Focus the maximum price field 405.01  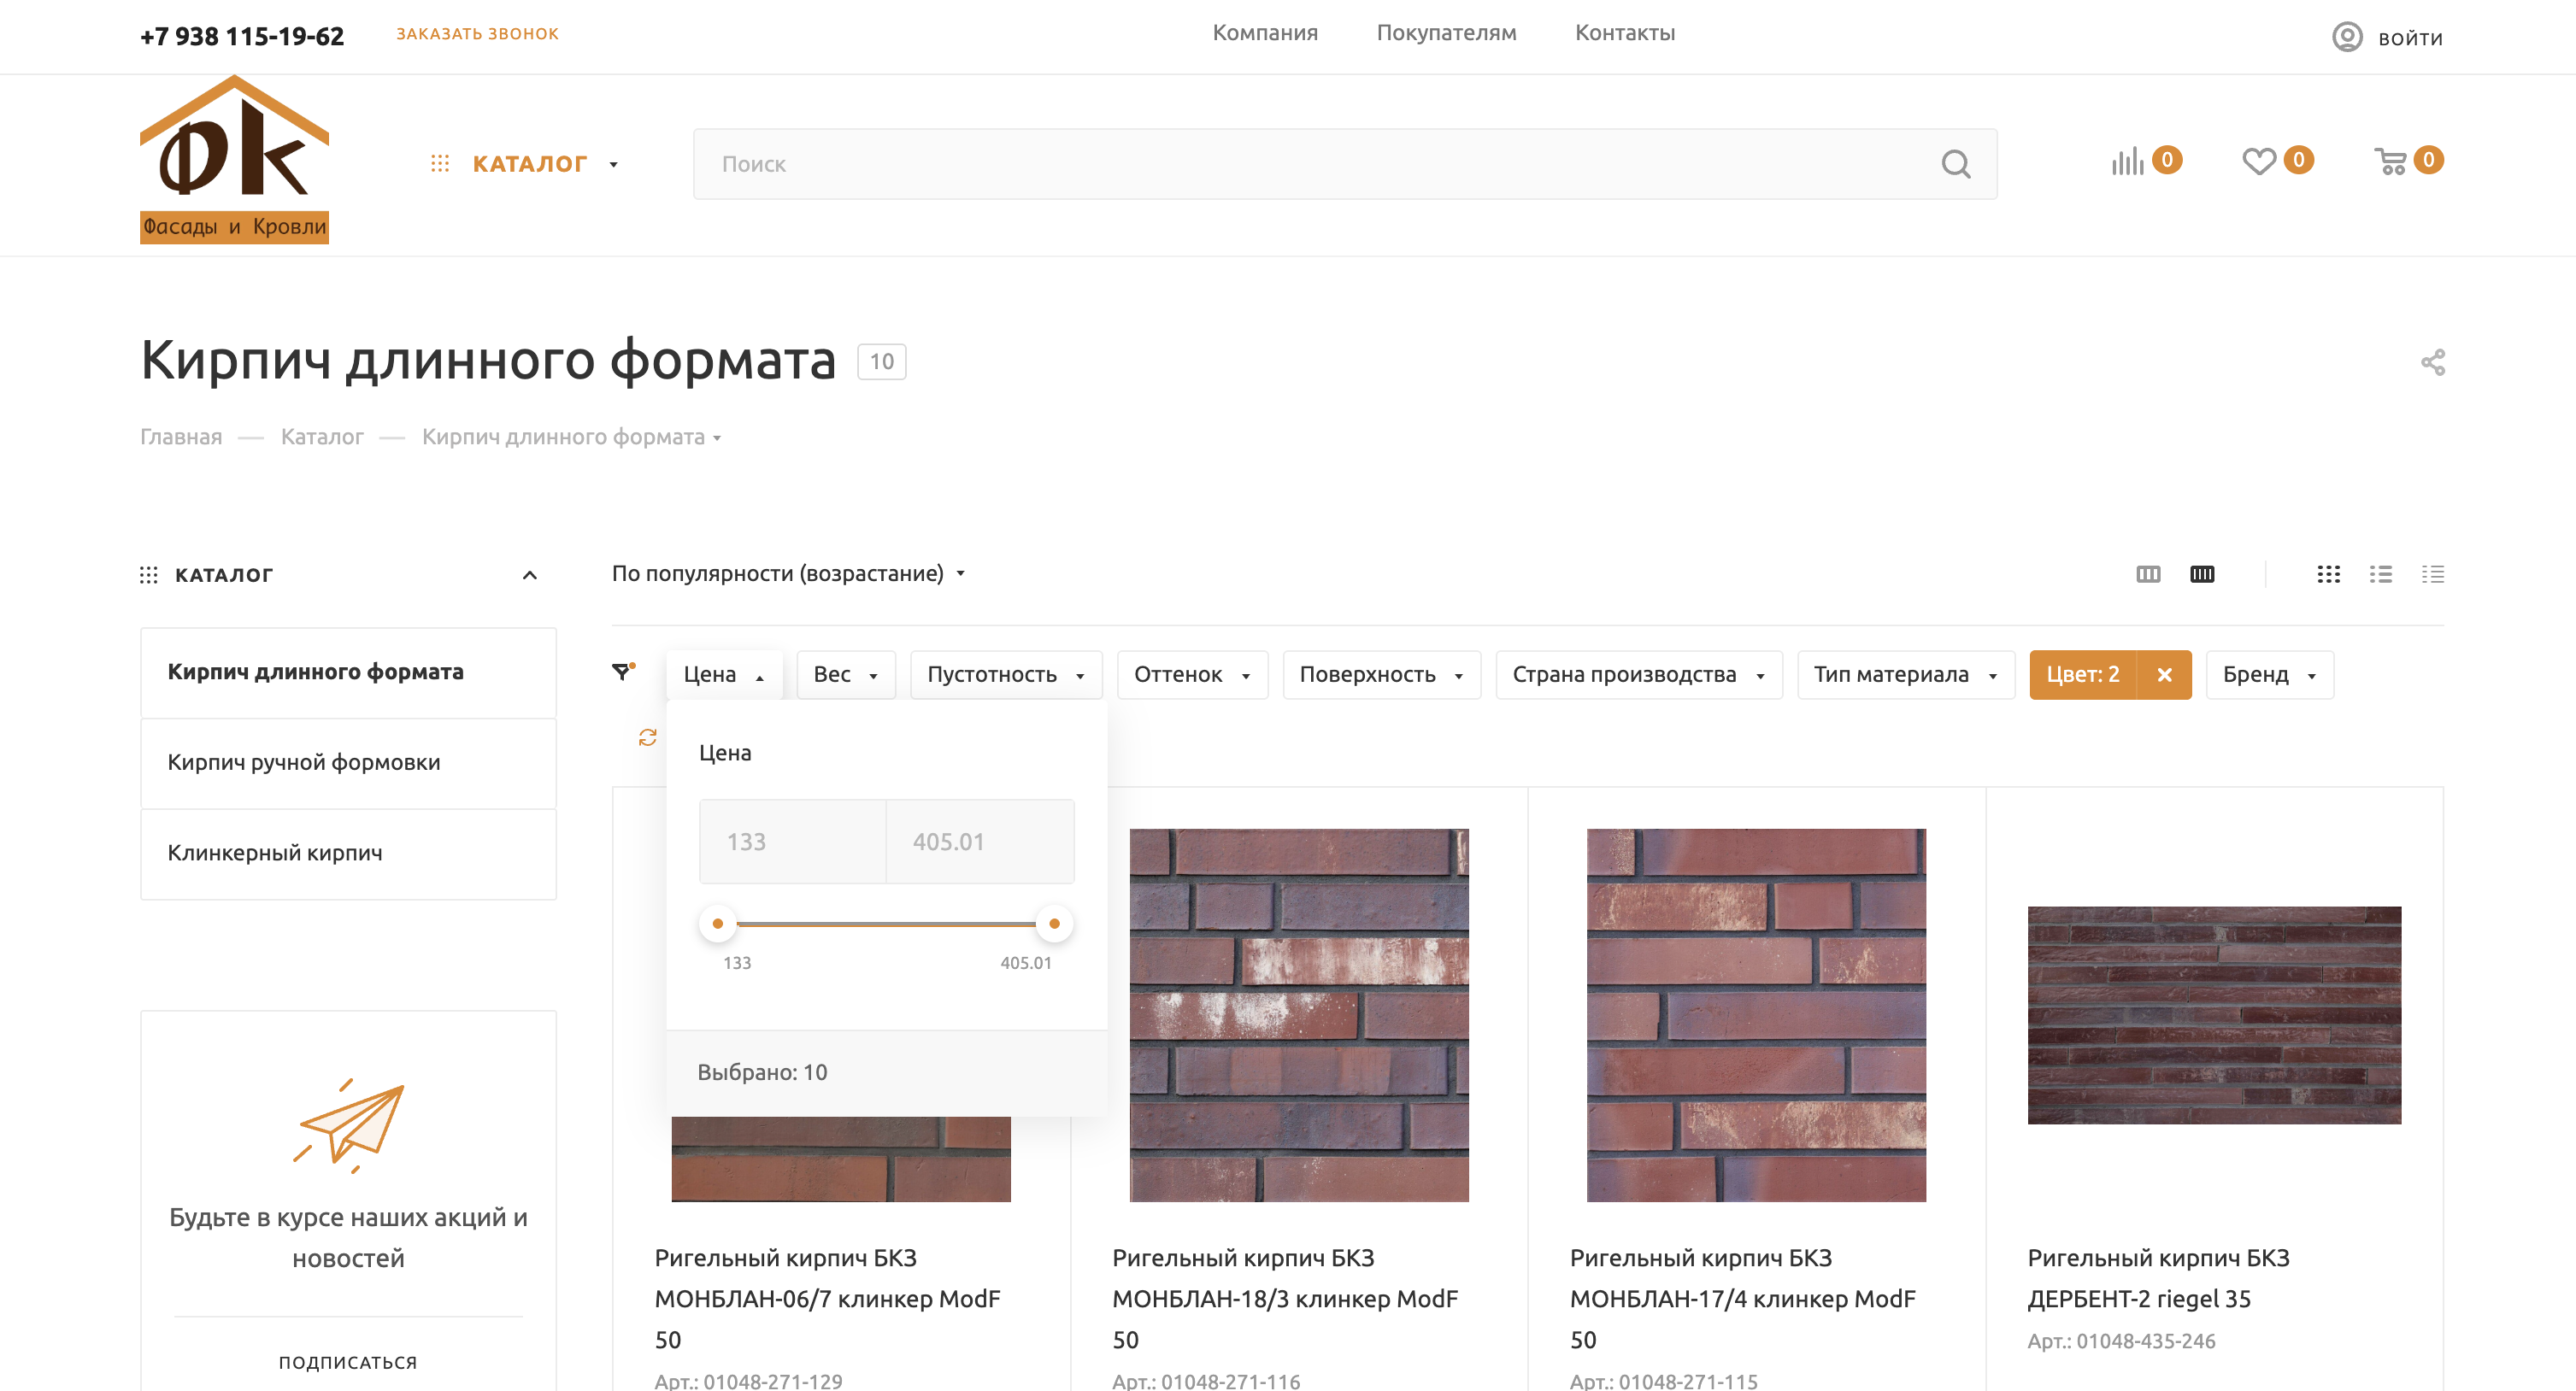(x=980, y=842)
